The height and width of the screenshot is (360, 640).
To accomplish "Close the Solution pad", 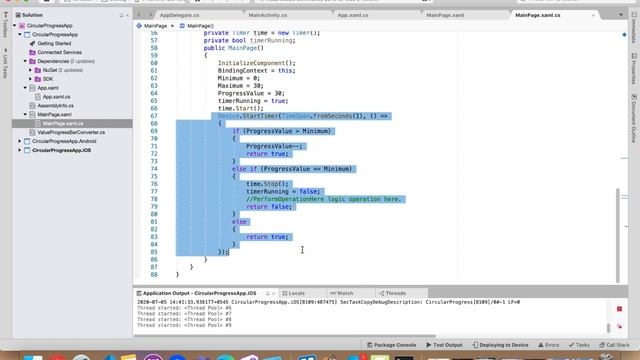I will point(127,15).
